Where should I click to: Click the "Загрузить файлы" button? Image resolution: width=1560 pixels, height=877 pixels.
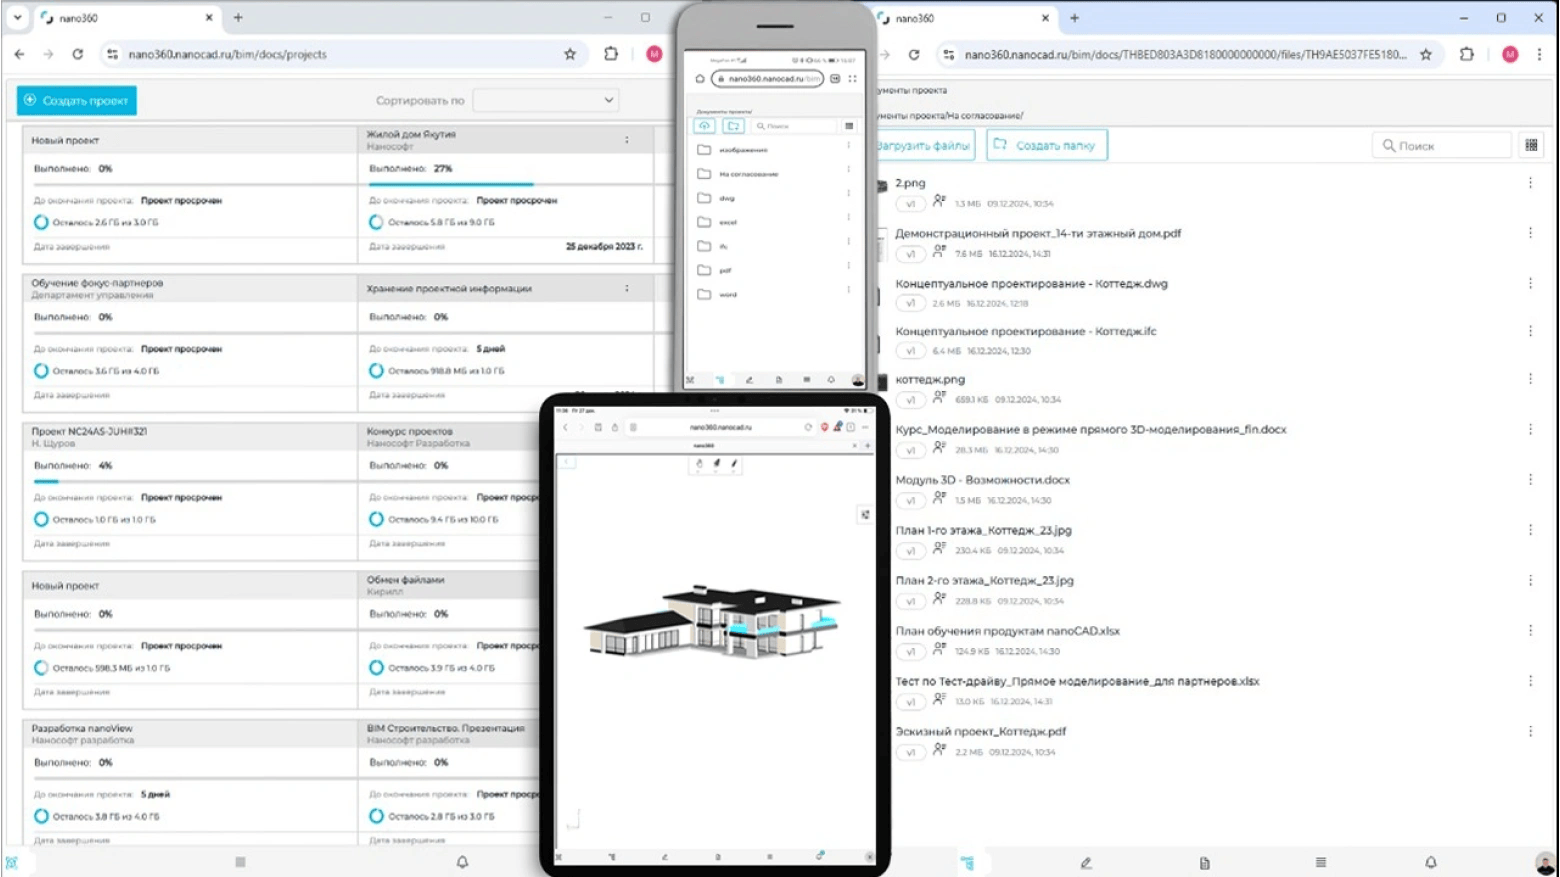[x=924, y=145]
